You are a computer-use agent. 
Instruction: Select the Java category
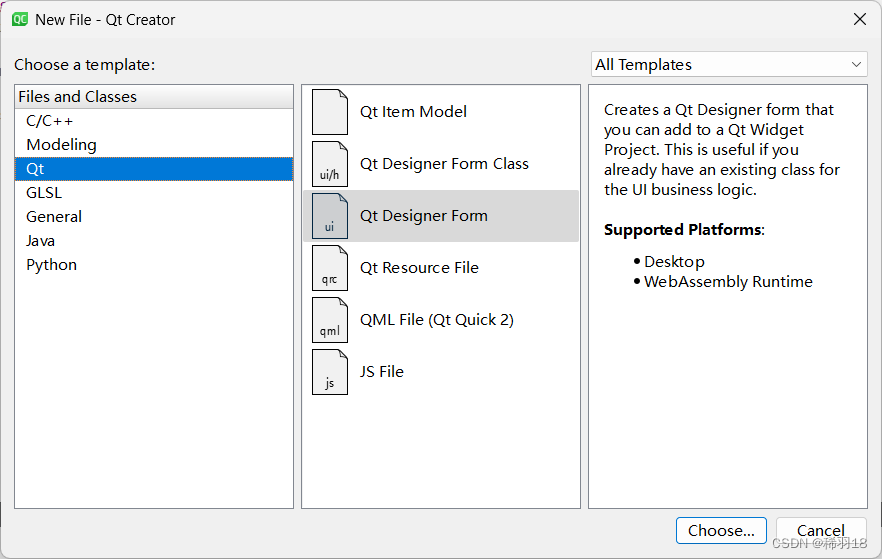(41, 241)
